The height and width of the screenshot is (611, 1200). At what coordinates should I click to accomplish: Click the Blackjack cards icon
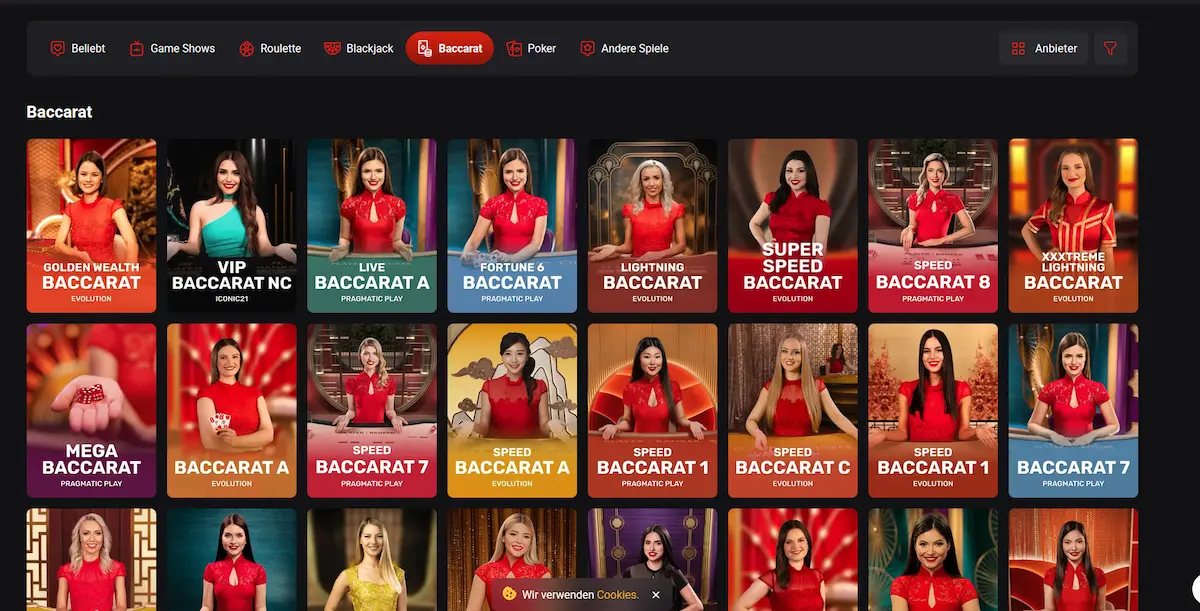point(332,48)
